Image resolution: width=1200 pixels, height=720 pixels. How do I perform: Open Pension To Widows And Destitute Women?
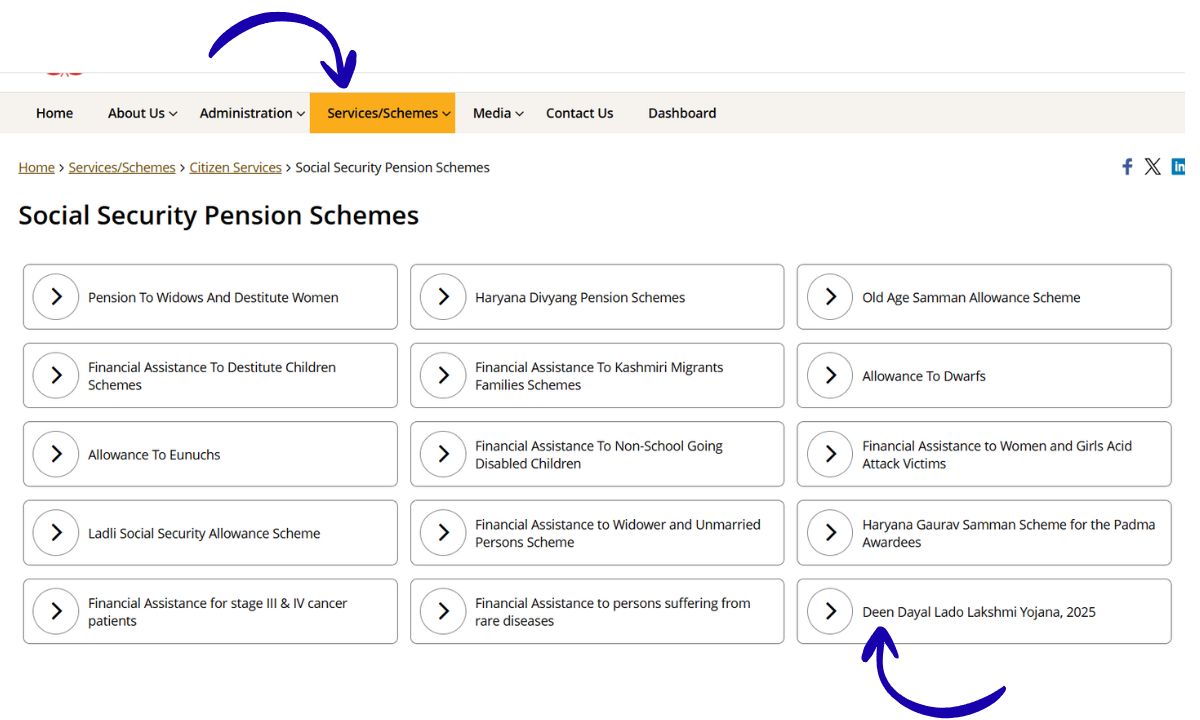point(213,297)
